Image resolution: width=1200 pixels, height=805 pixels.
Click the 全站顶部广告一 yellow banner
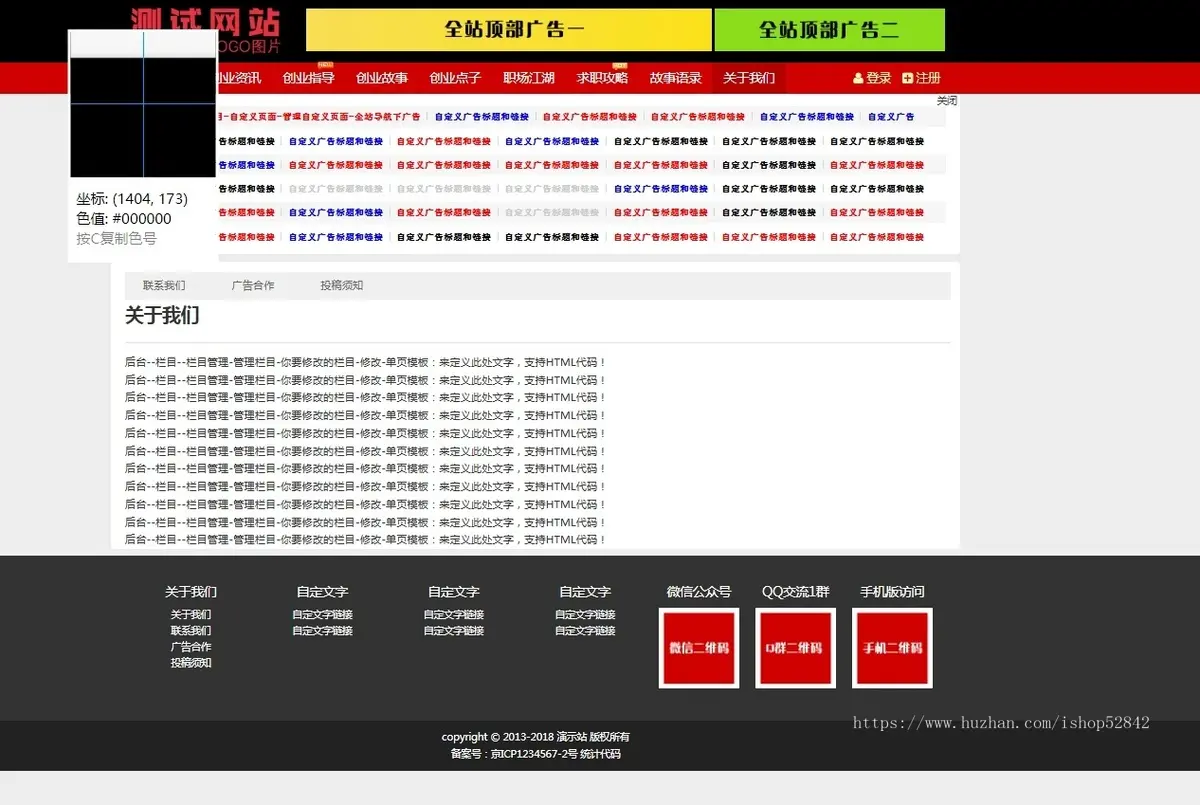coord(508,30)
